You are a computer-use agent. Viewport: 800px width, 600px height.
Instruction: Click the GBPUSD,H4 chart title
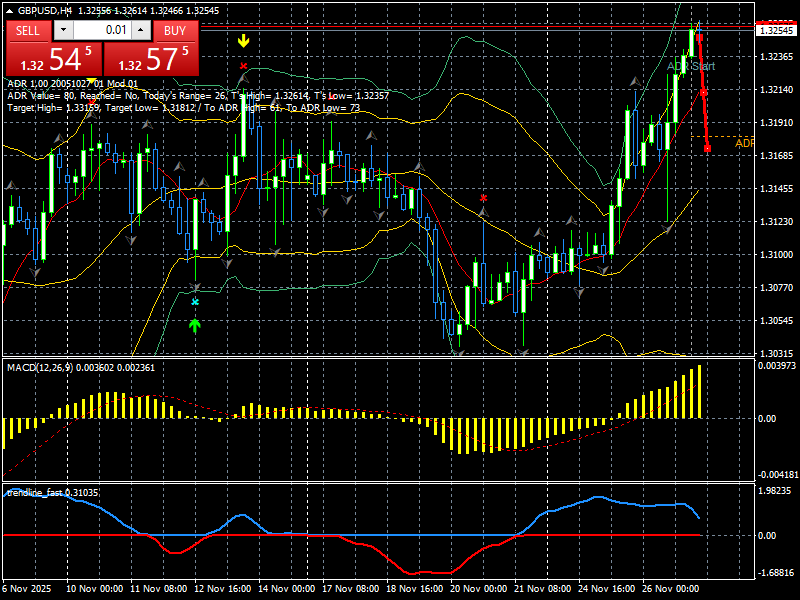[x=47, y=11]
